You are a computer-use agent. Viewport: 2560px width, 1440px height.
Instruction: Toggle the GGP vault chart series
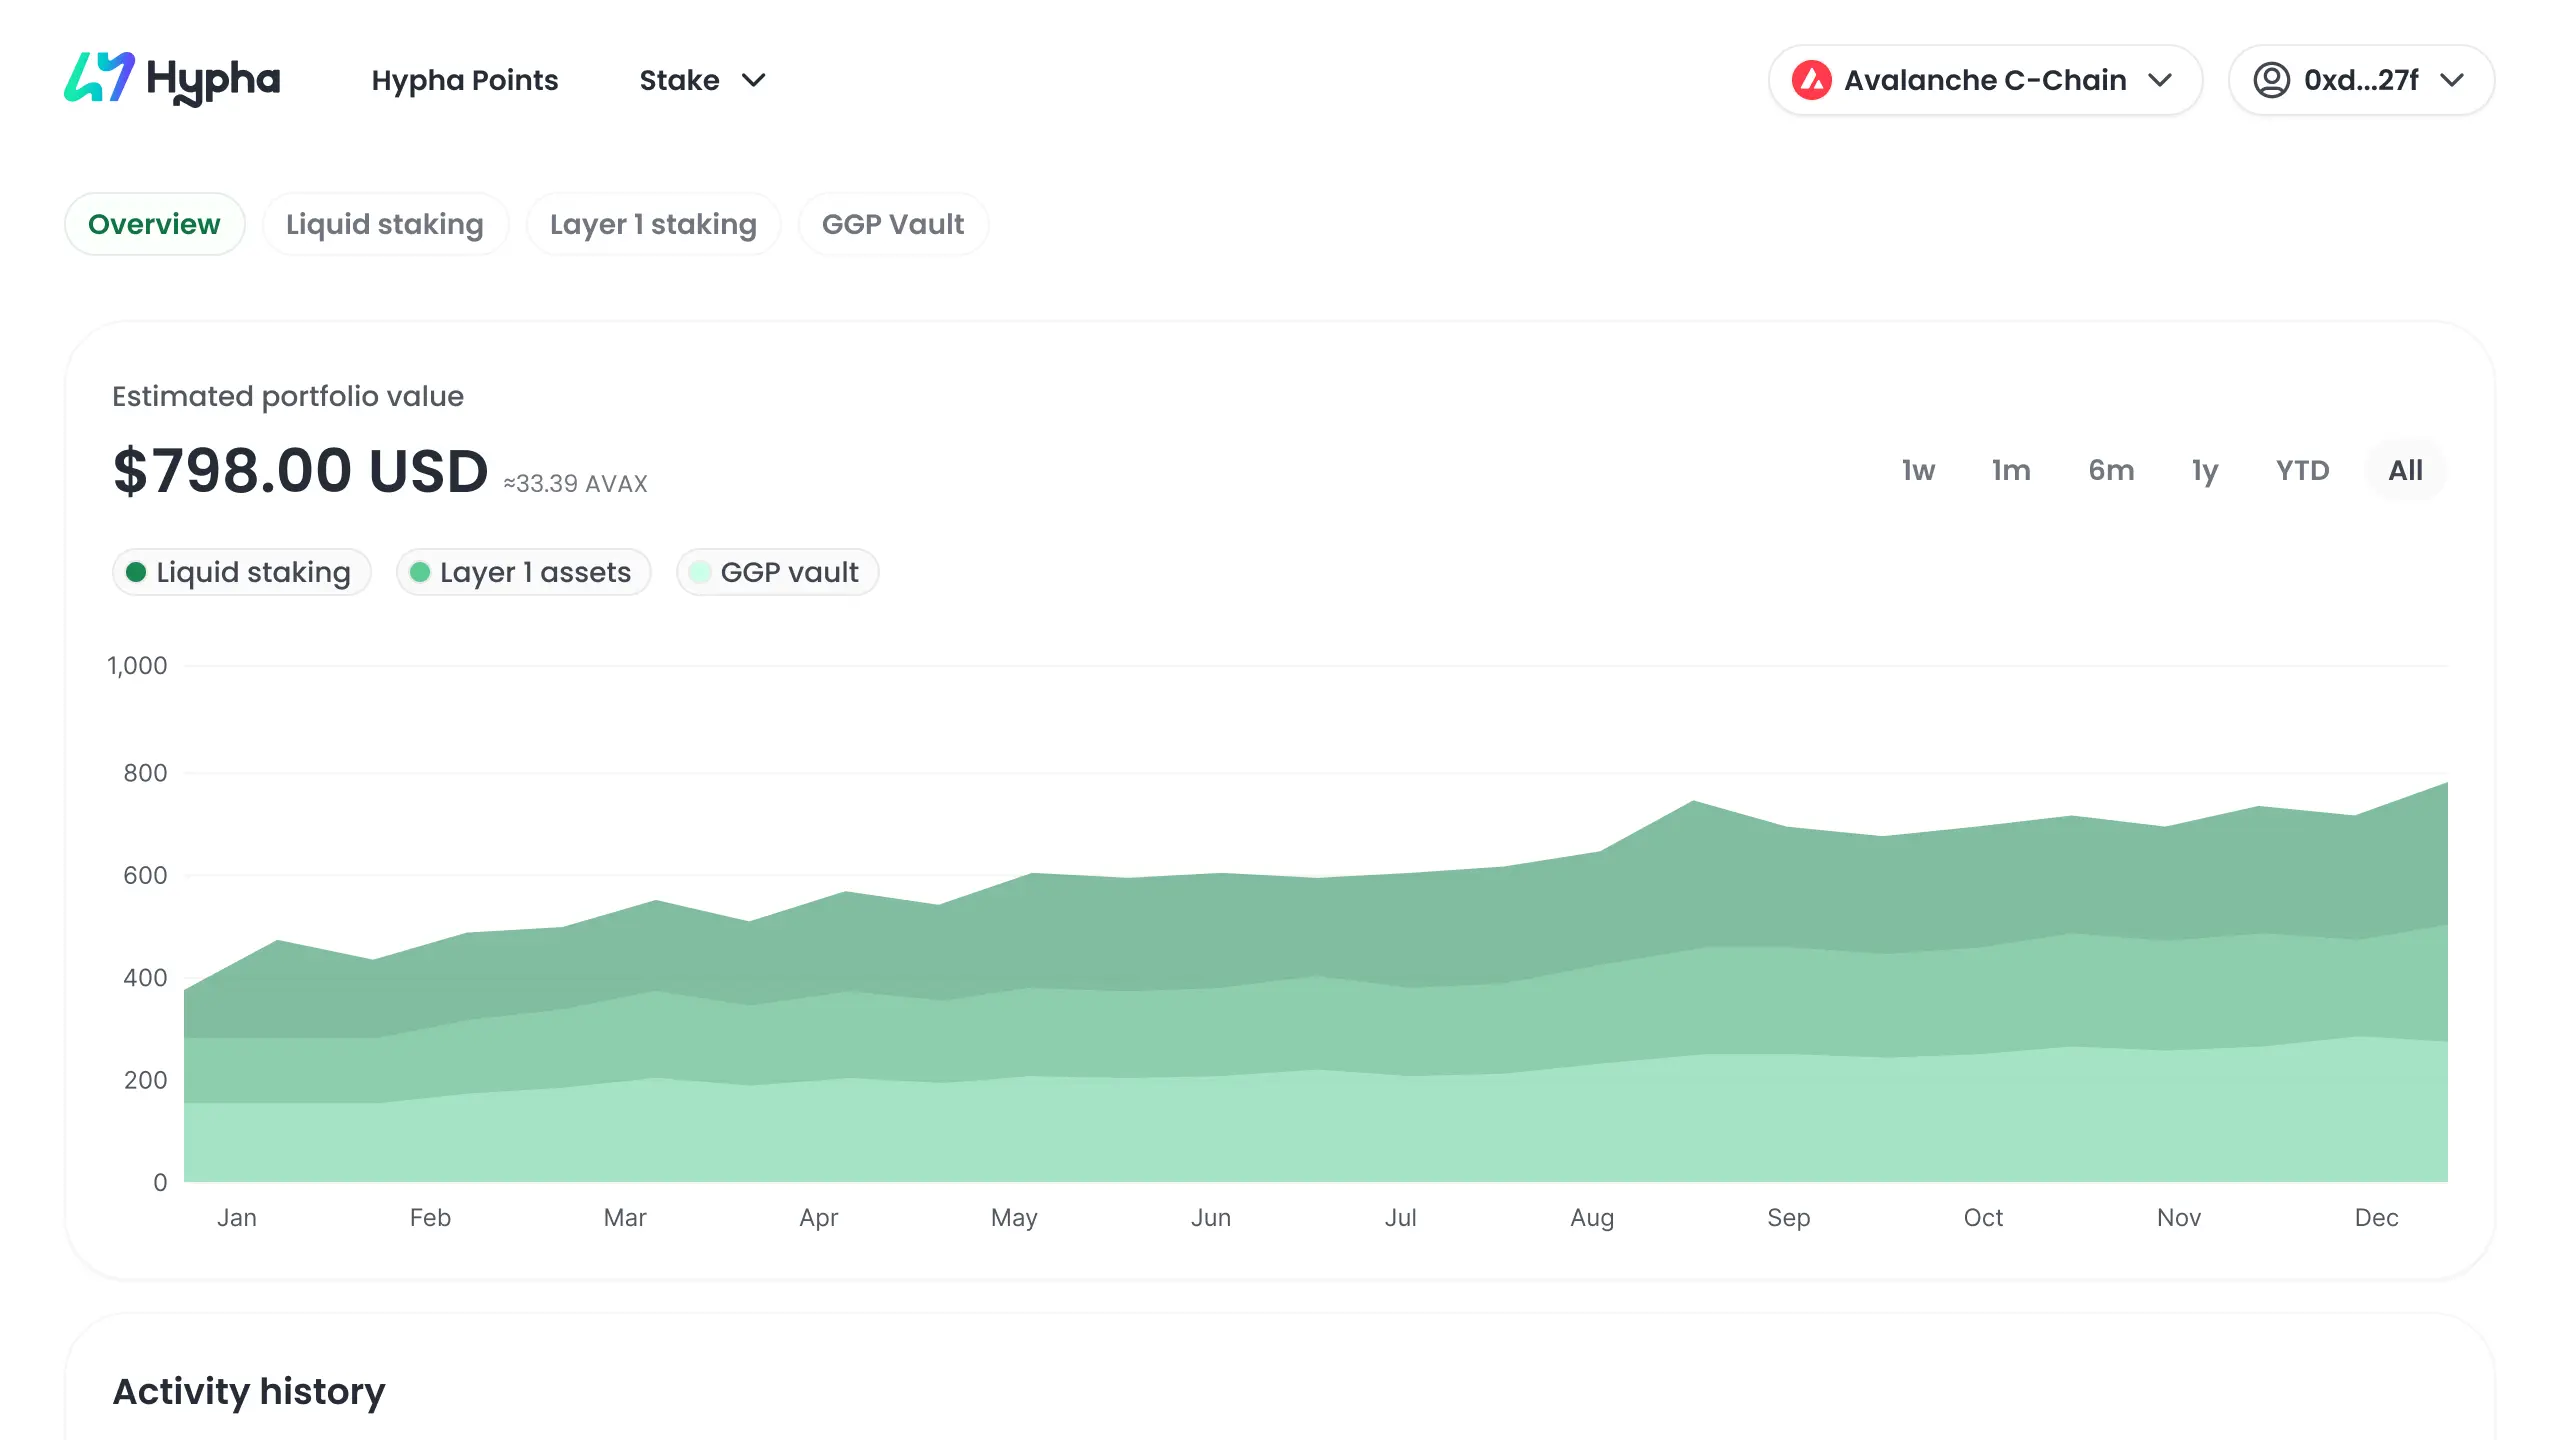777,572
